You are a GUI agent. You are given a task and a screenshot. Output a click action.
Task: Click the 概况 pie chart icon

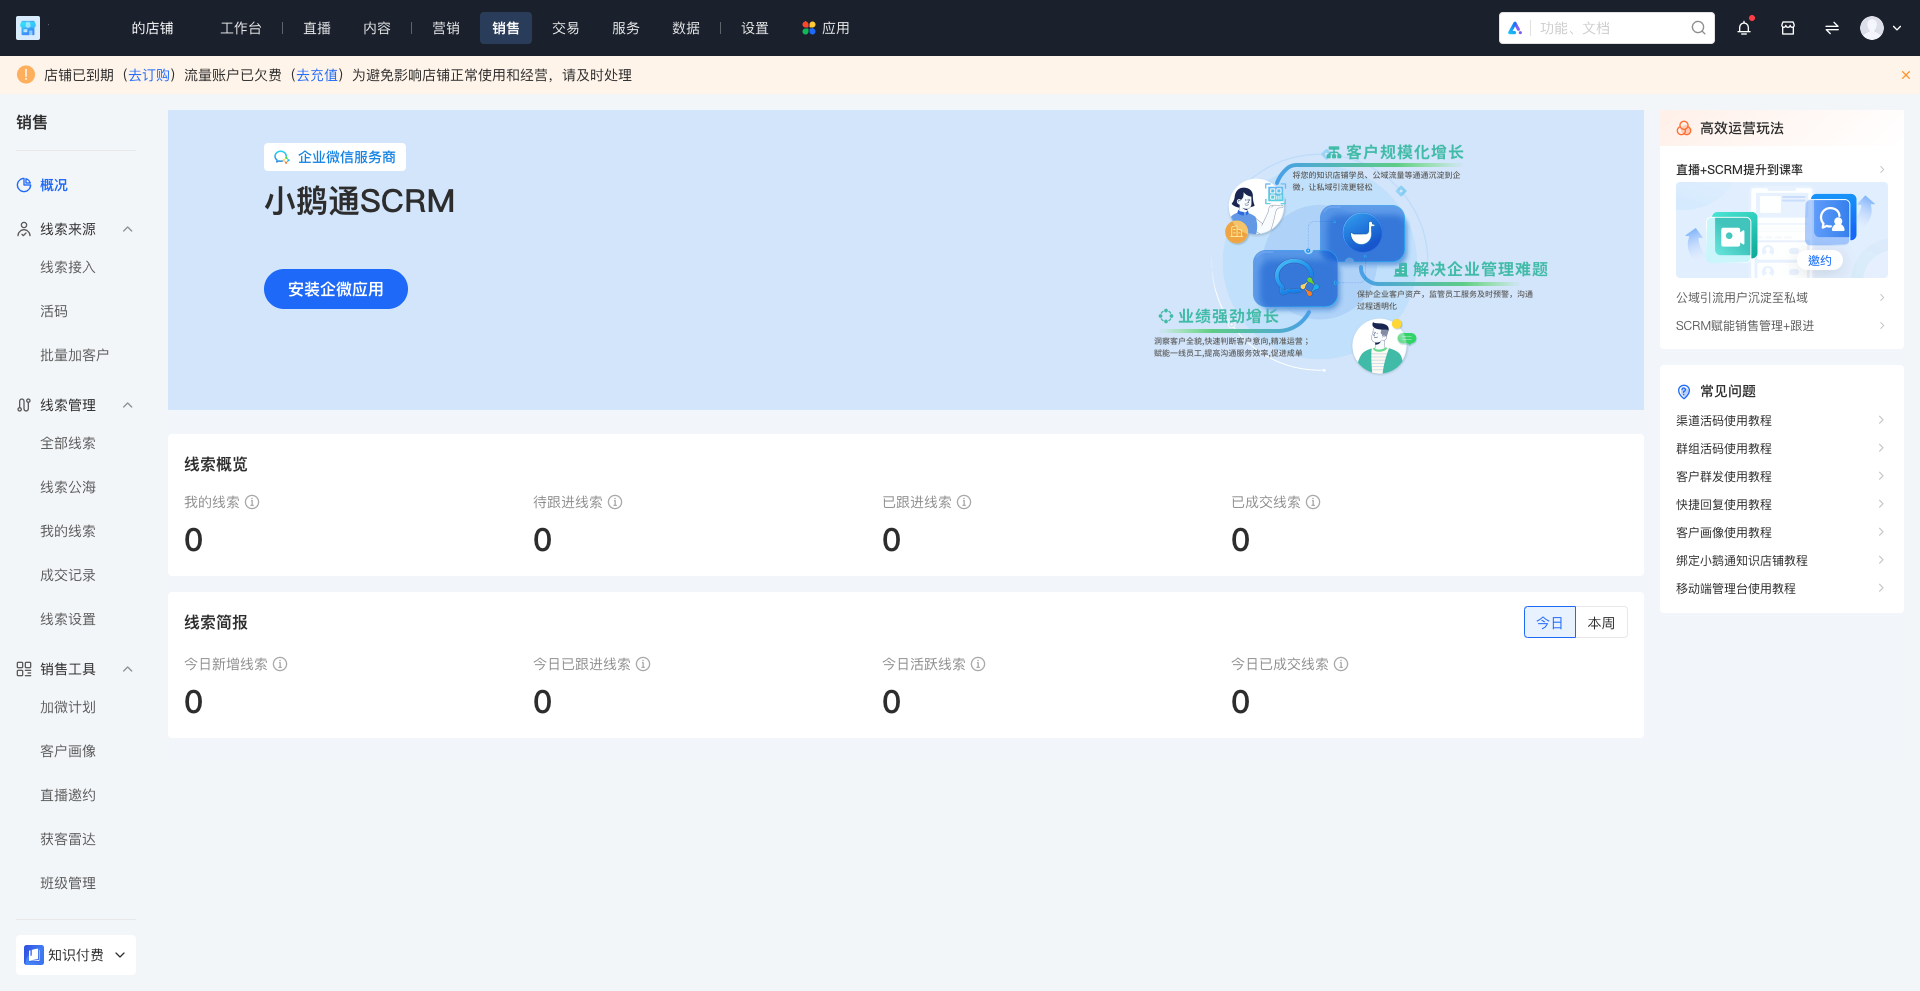[24, 185]
